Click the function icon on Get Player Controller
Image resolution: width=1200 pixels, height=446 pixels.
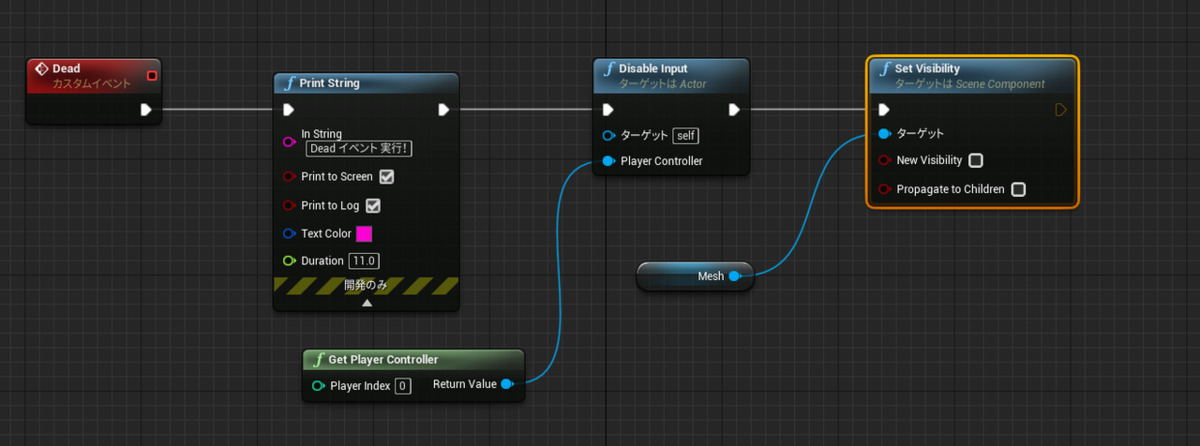click(318, 359)
